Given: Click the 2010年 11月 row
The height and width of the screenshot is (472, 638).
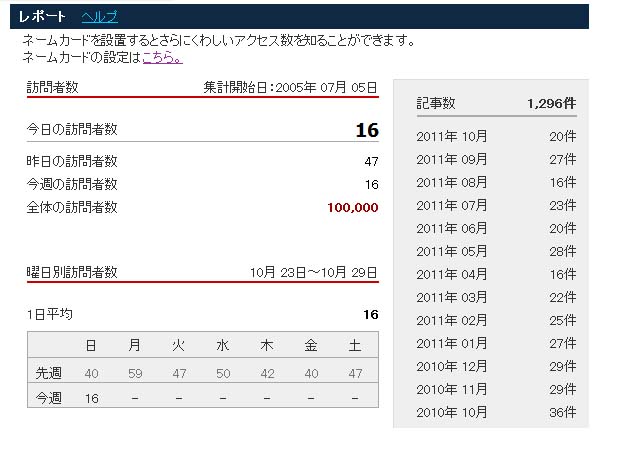Looking at the screenshot, I should (x=496, y=389).
